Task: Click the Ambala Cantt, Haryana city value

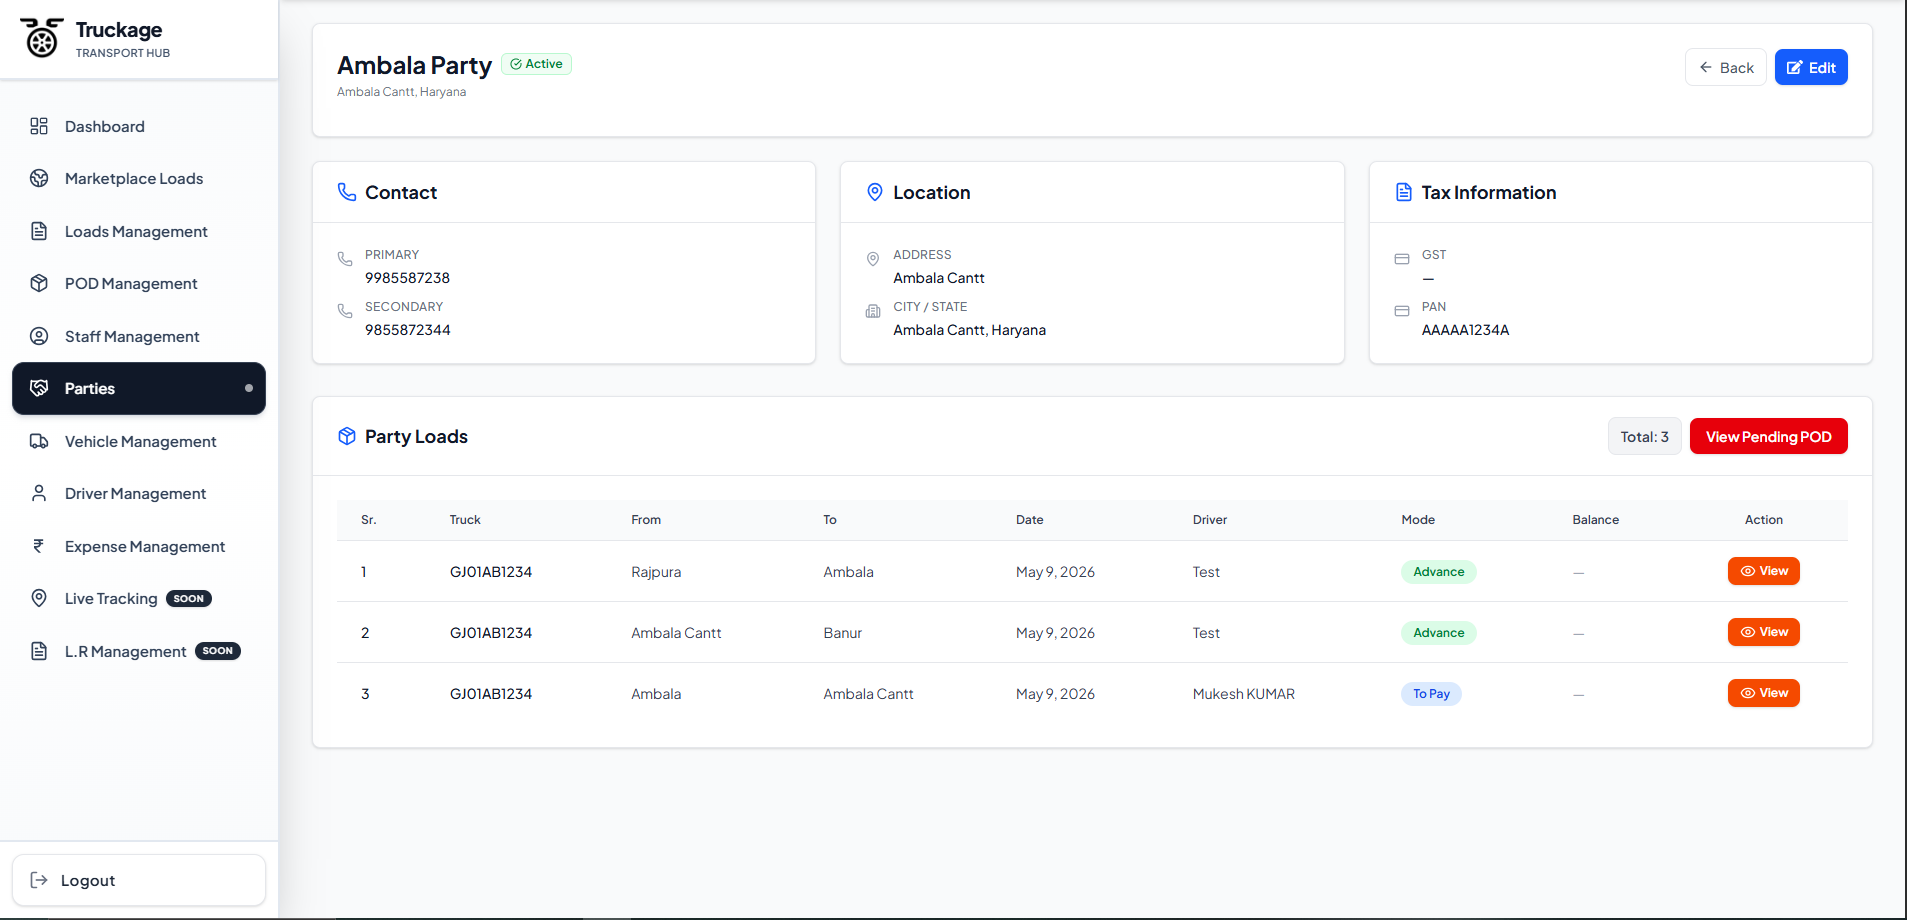Action: tap(969, 330)
